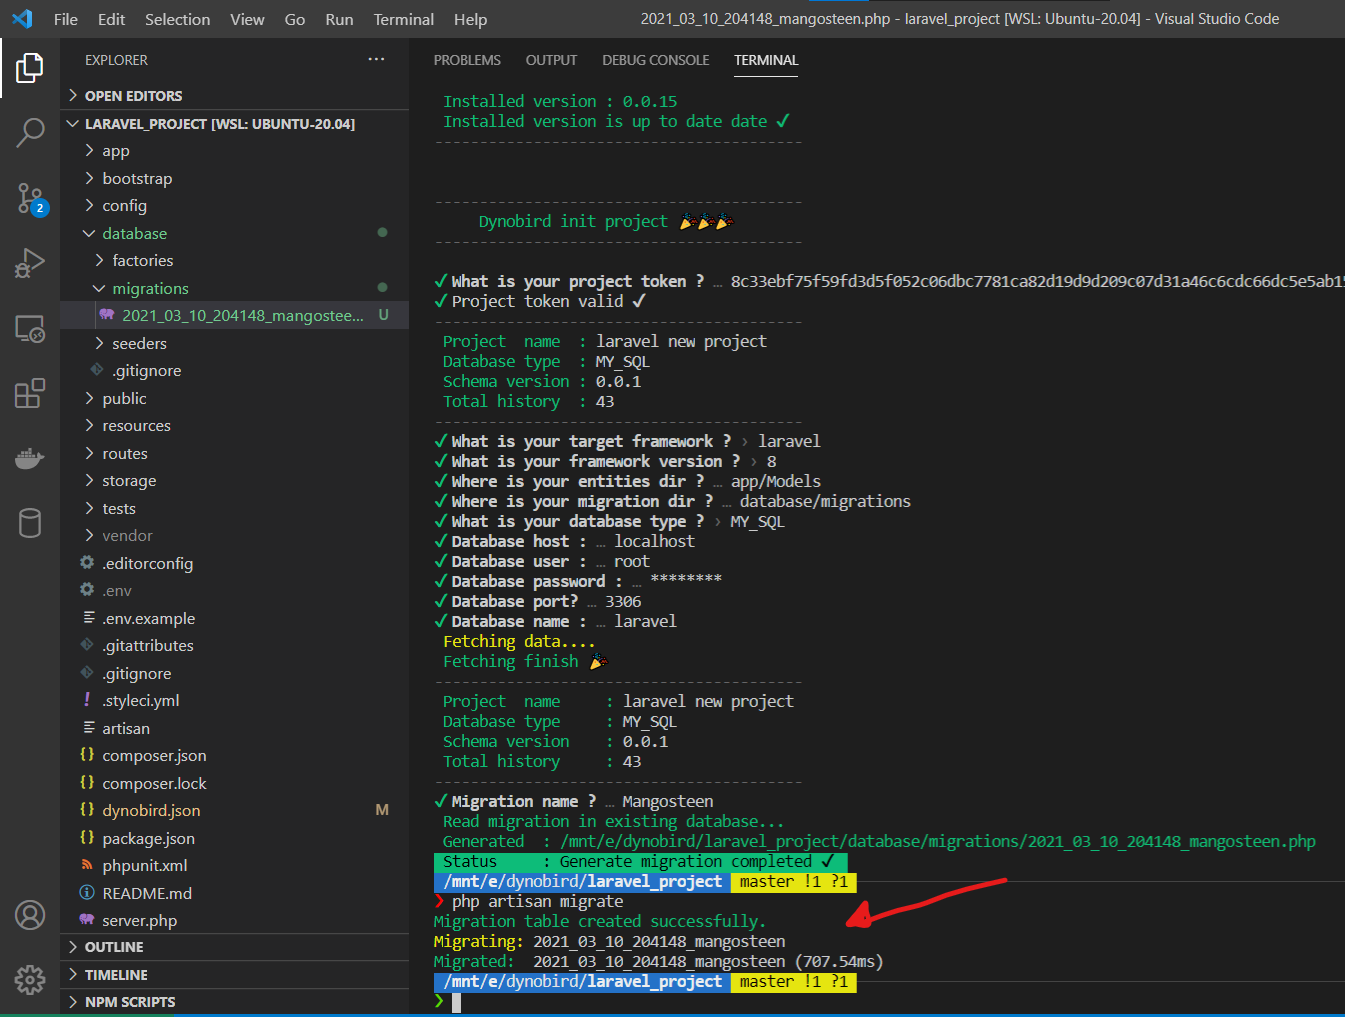Open the Run menu

pyautogui.click(x=339, y=19)
